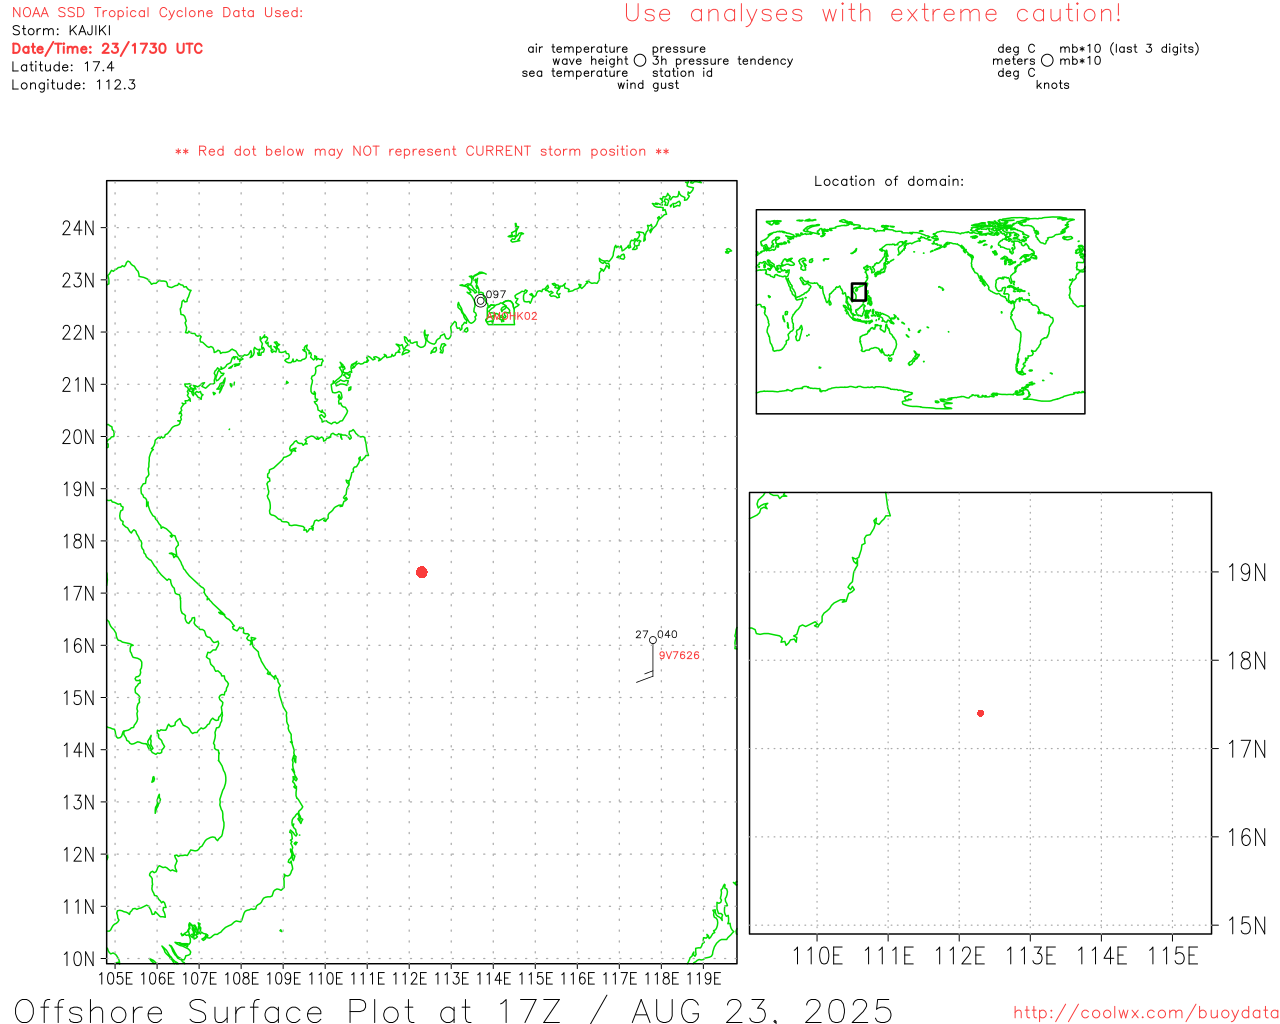Click the 'wind gust' legend label
This screenshot has width=1280, height=1024.
tap(648, 85)
